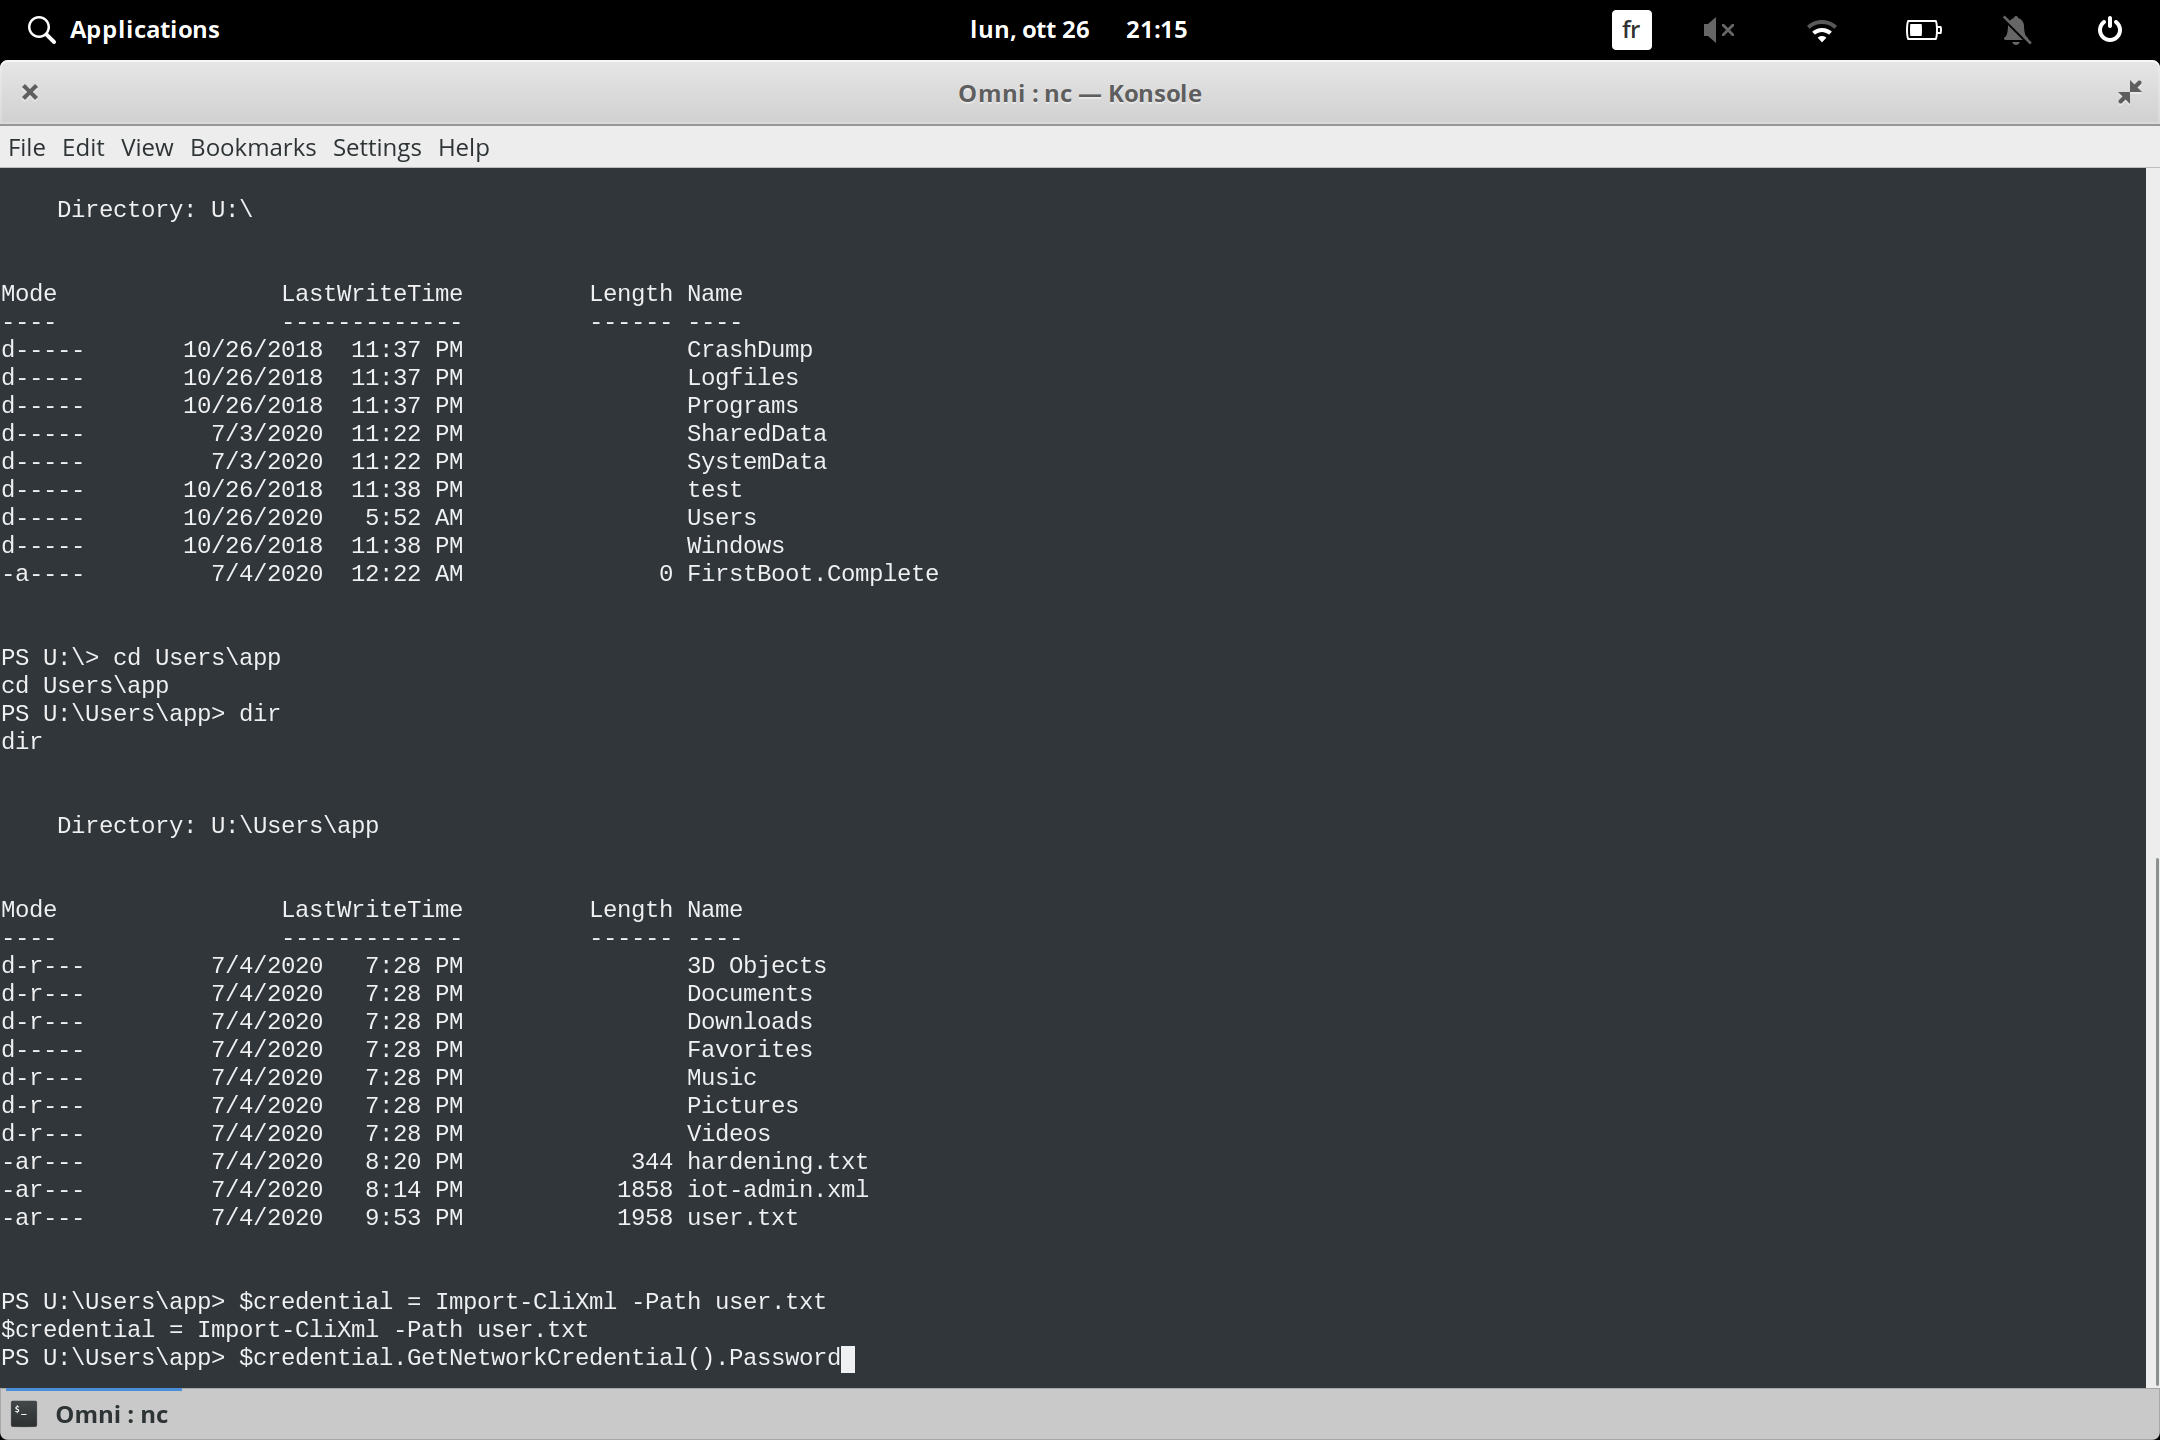Open Wi-Fi status indicator in the tray
2160x1440 pixels.
(1822, 29)
